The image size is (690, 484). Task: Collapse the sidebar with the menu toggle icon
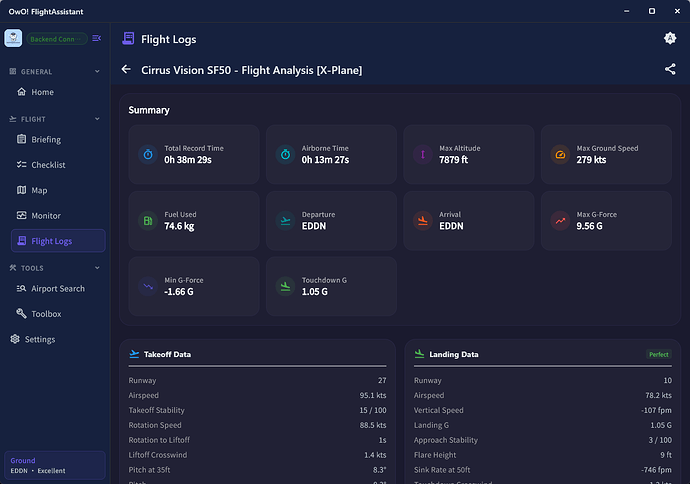click(97, 38)
